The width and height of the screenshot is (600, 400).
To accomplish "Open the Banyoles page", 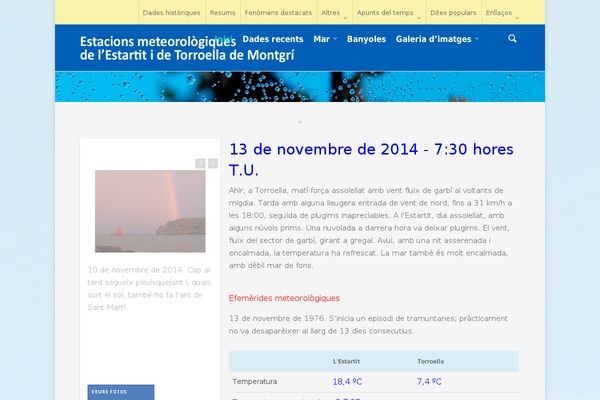I will click(366, 39).
